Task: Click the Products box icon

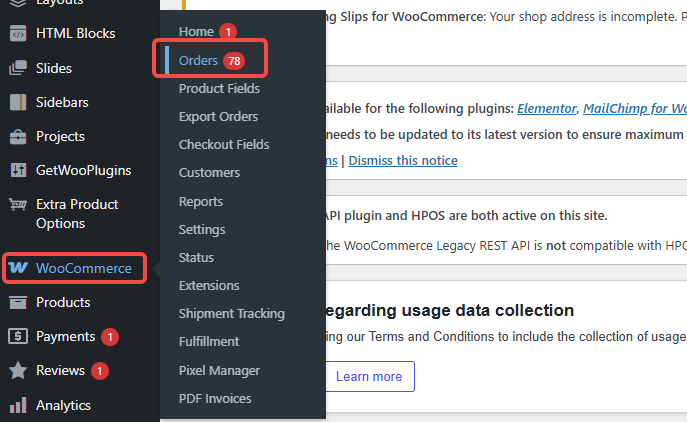Action: point(18,302)
